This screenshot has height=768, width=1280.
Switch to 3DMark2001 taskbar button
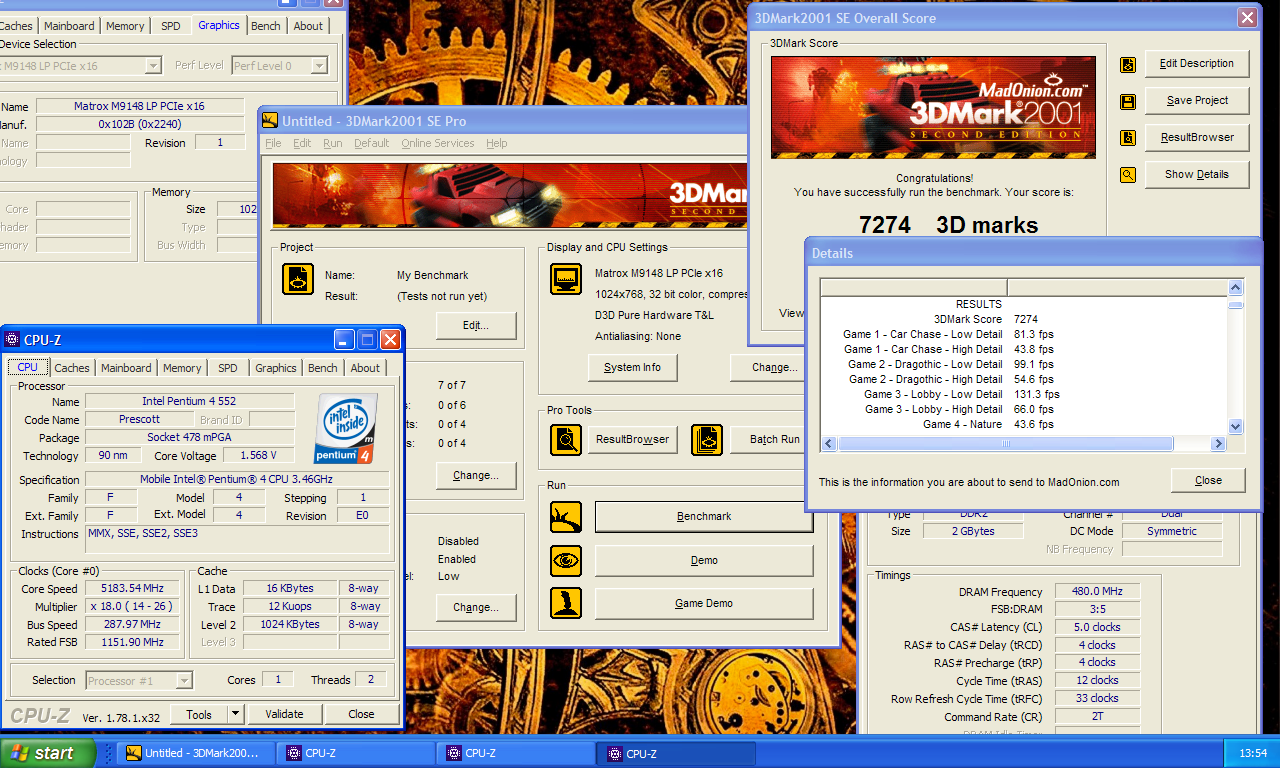tap(193, 753)
